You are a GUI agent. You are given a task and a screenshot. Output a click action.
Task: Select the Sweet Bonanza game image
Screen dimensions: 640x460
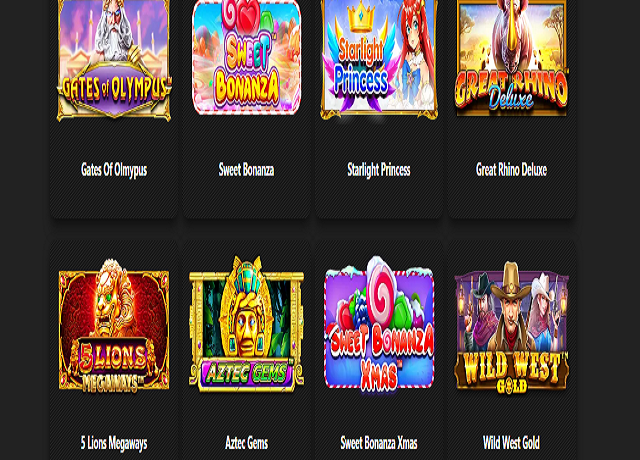click(x=246, y=57)
